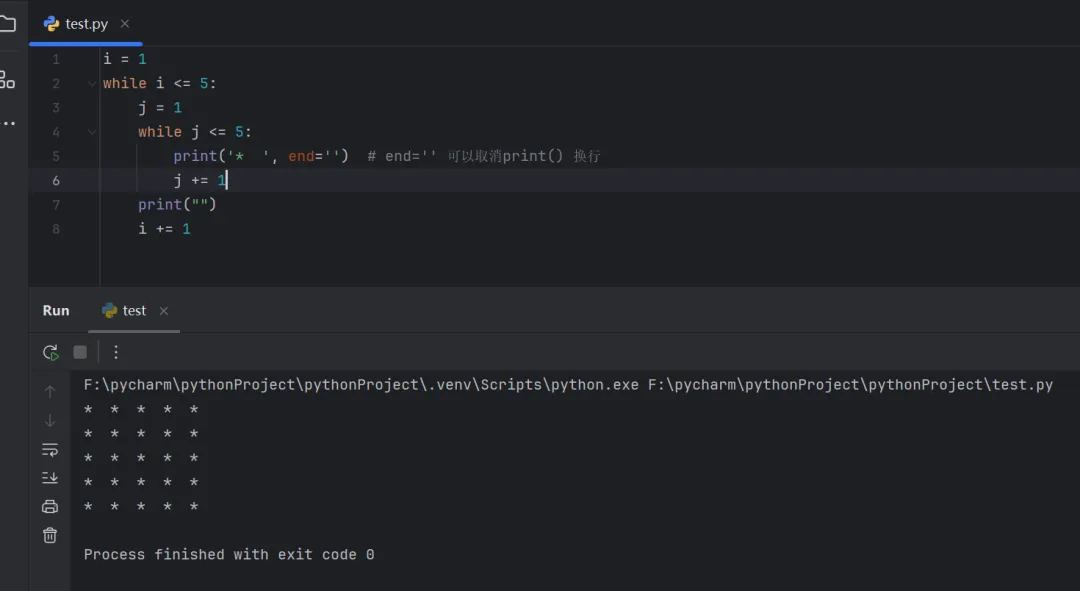Toggle the Soft-Wrap icon in Run panel
Screen dimensions: 1080x591
(50, 449)
